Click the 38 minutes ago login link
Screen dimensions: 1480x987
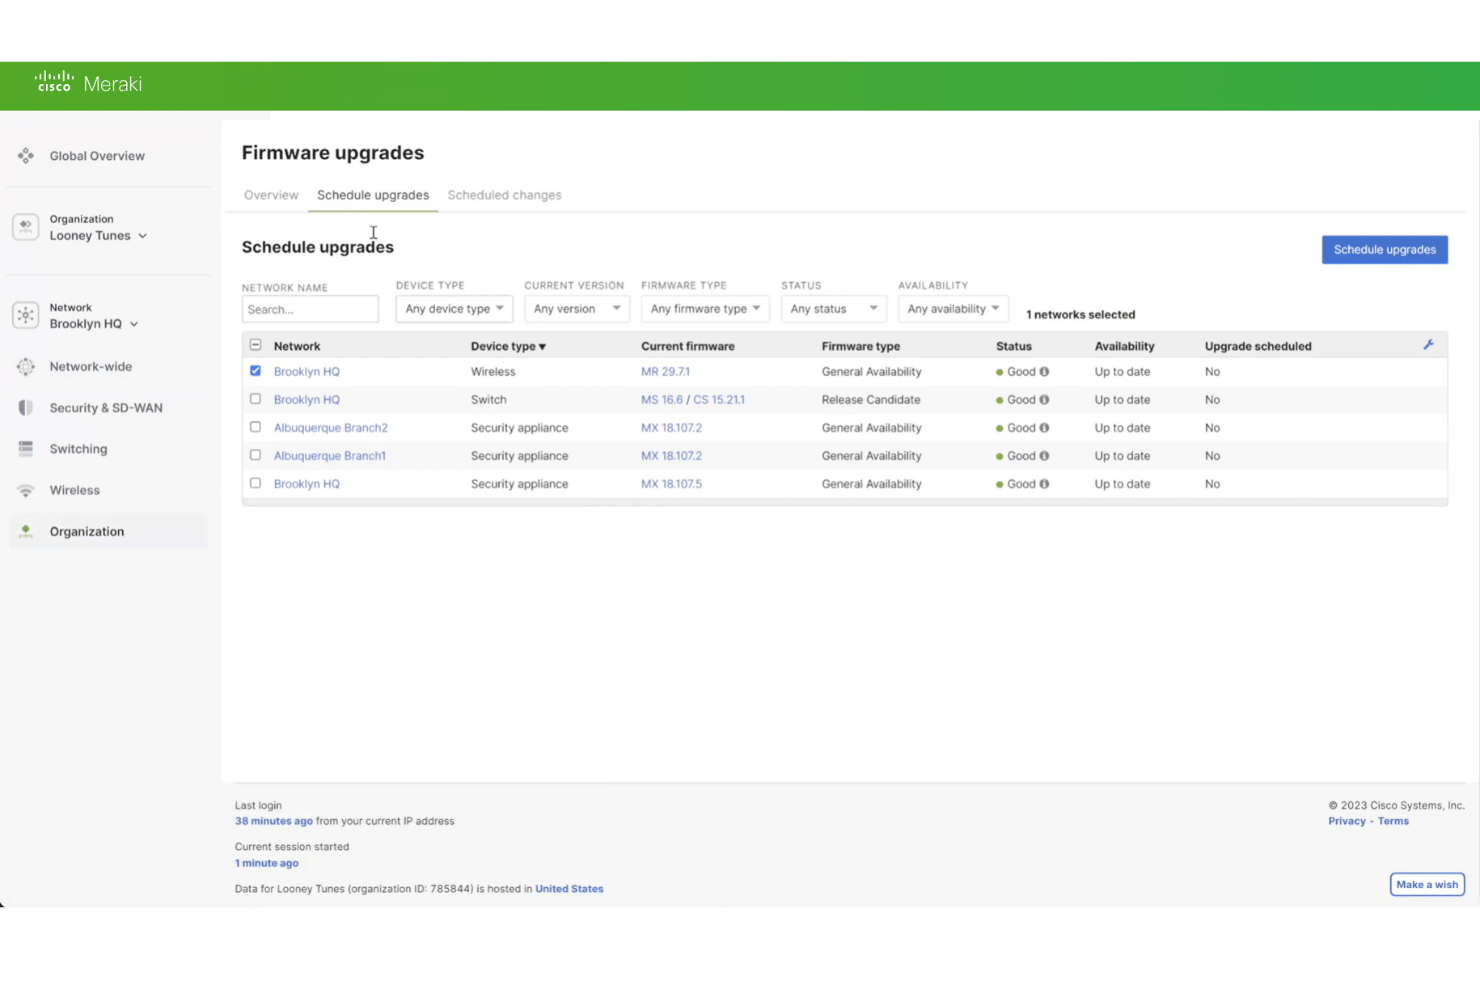coord(274,821)
